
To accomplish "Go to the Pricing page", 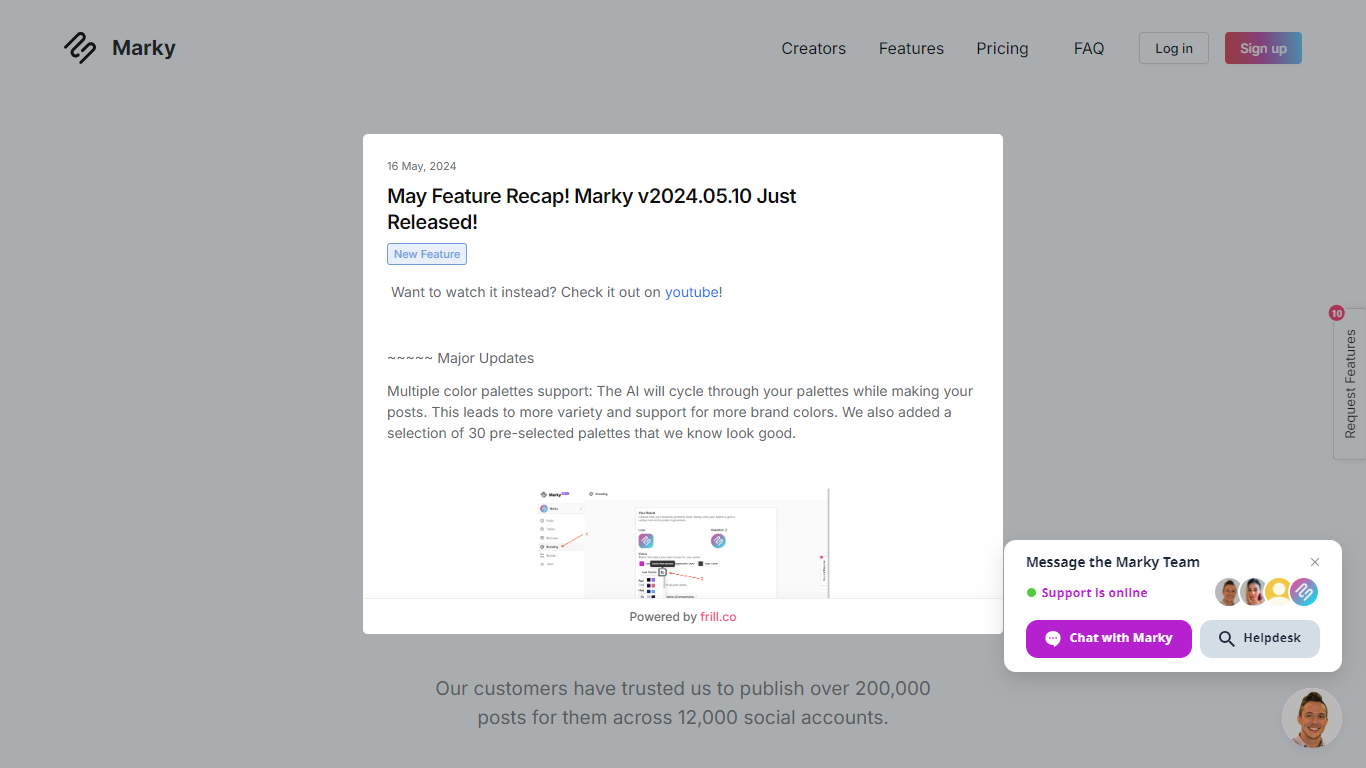I will [1002, 48].
